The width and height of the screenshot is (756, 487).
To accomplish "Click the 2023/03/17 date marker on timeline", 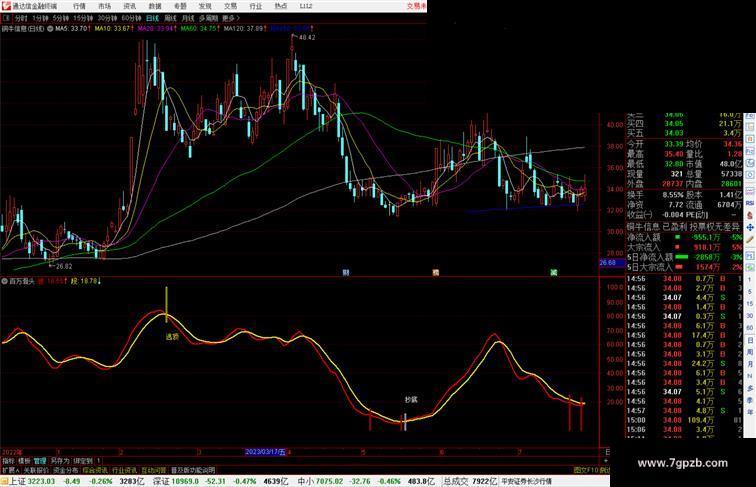I will 265,452.
